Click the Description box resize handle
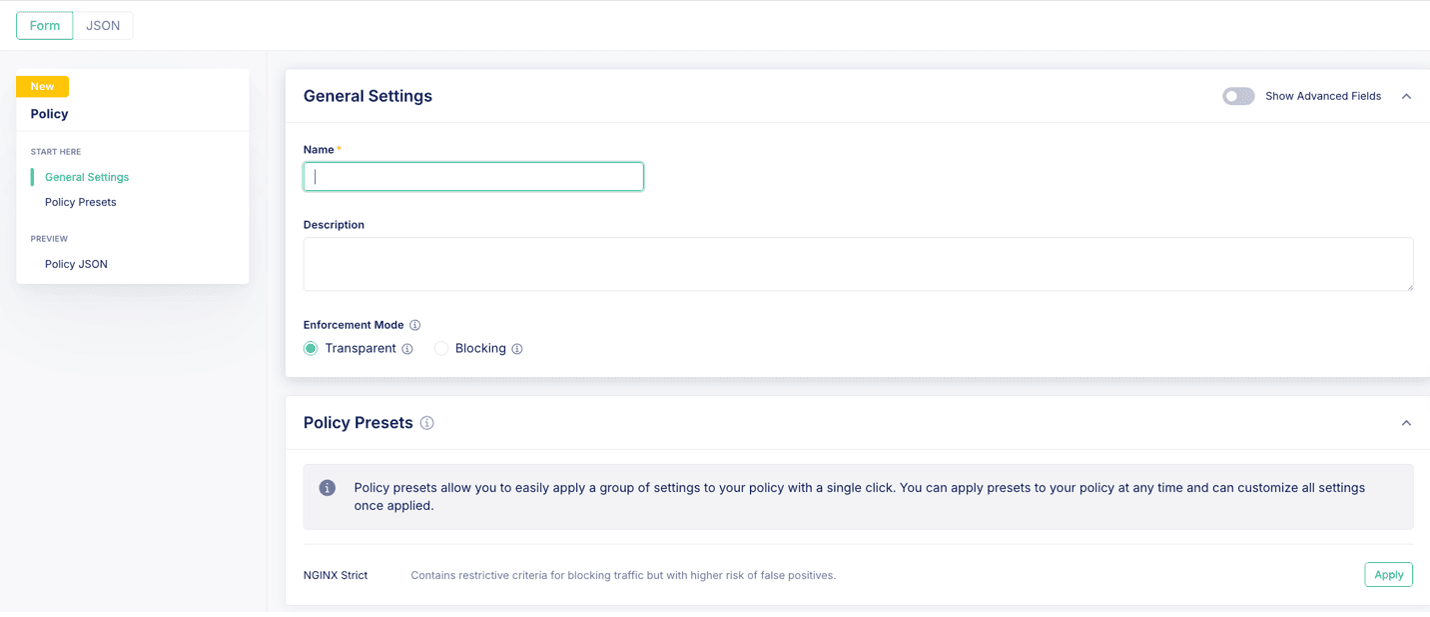 (1408, 286)
